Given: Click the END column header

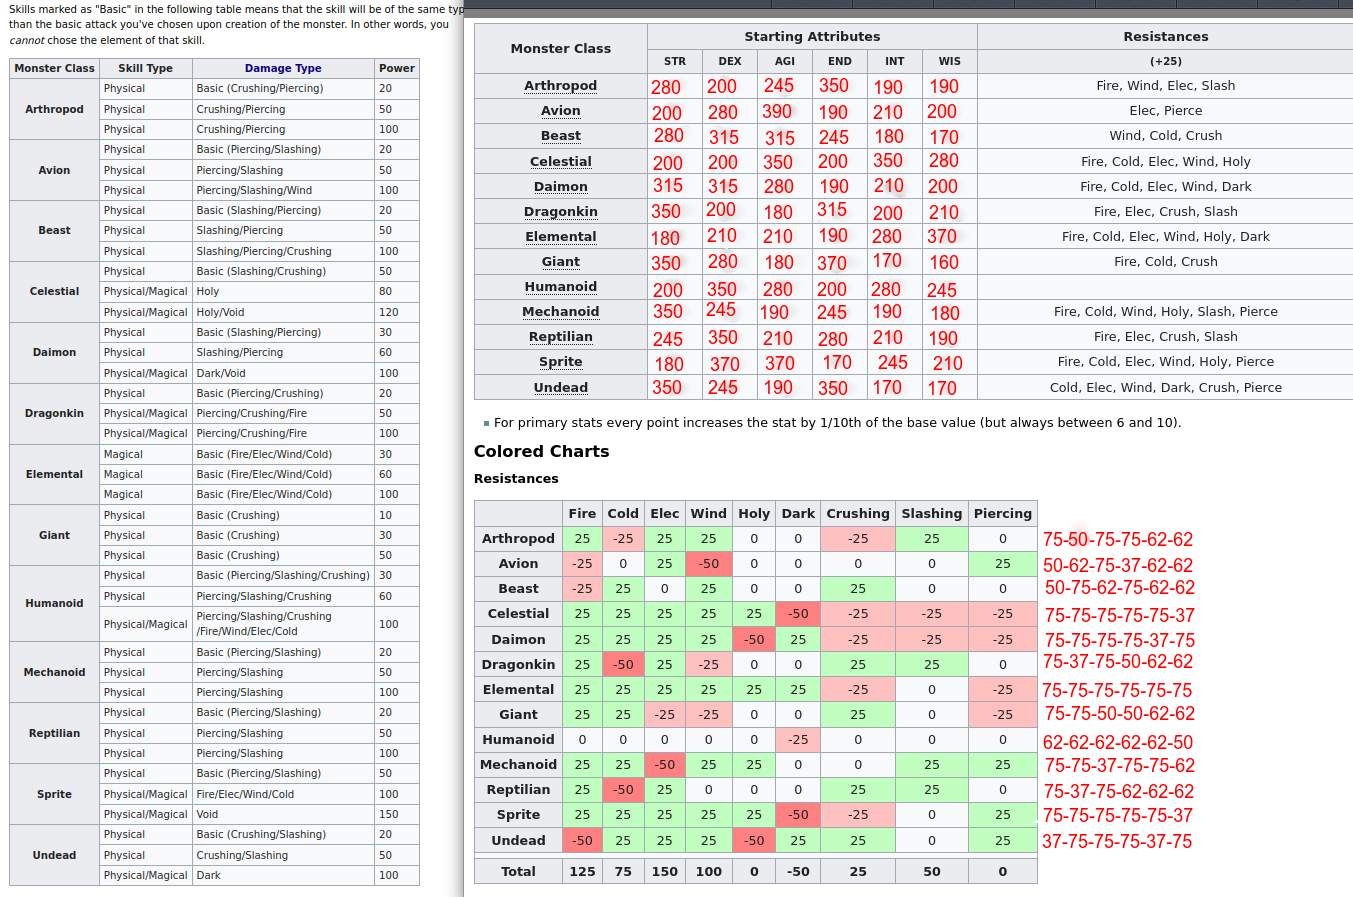Looking at the screenshot, I should coord(840,61).
